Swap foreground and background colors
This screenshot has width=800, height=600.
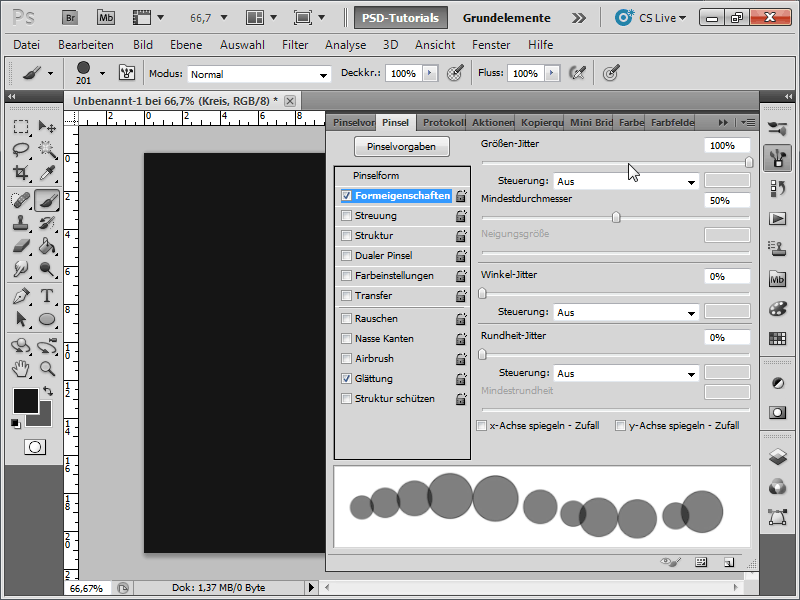(48, 391)
